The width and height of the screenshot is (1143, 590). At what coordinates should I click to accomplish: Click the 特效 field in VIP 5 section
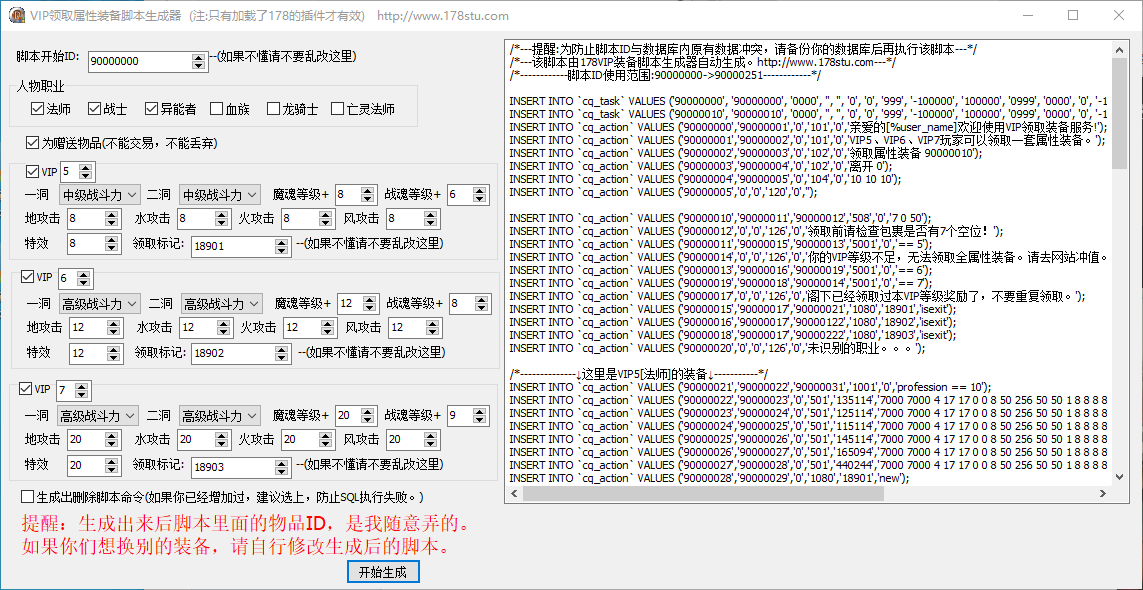(86, 243)
